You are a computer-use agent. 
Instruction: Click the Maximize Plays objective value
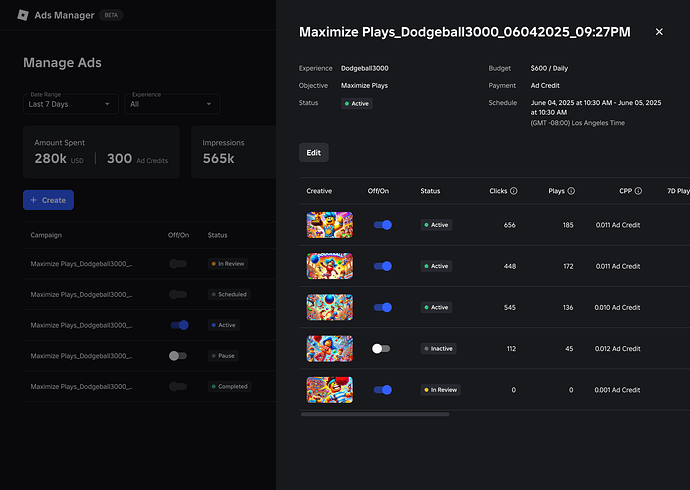click(364, 85)
